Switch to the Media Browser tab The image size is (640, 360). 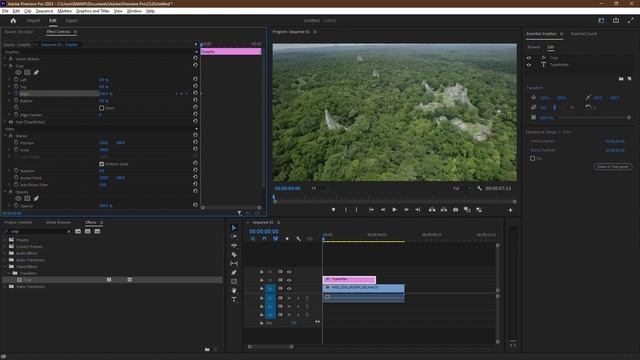point(58,222)
